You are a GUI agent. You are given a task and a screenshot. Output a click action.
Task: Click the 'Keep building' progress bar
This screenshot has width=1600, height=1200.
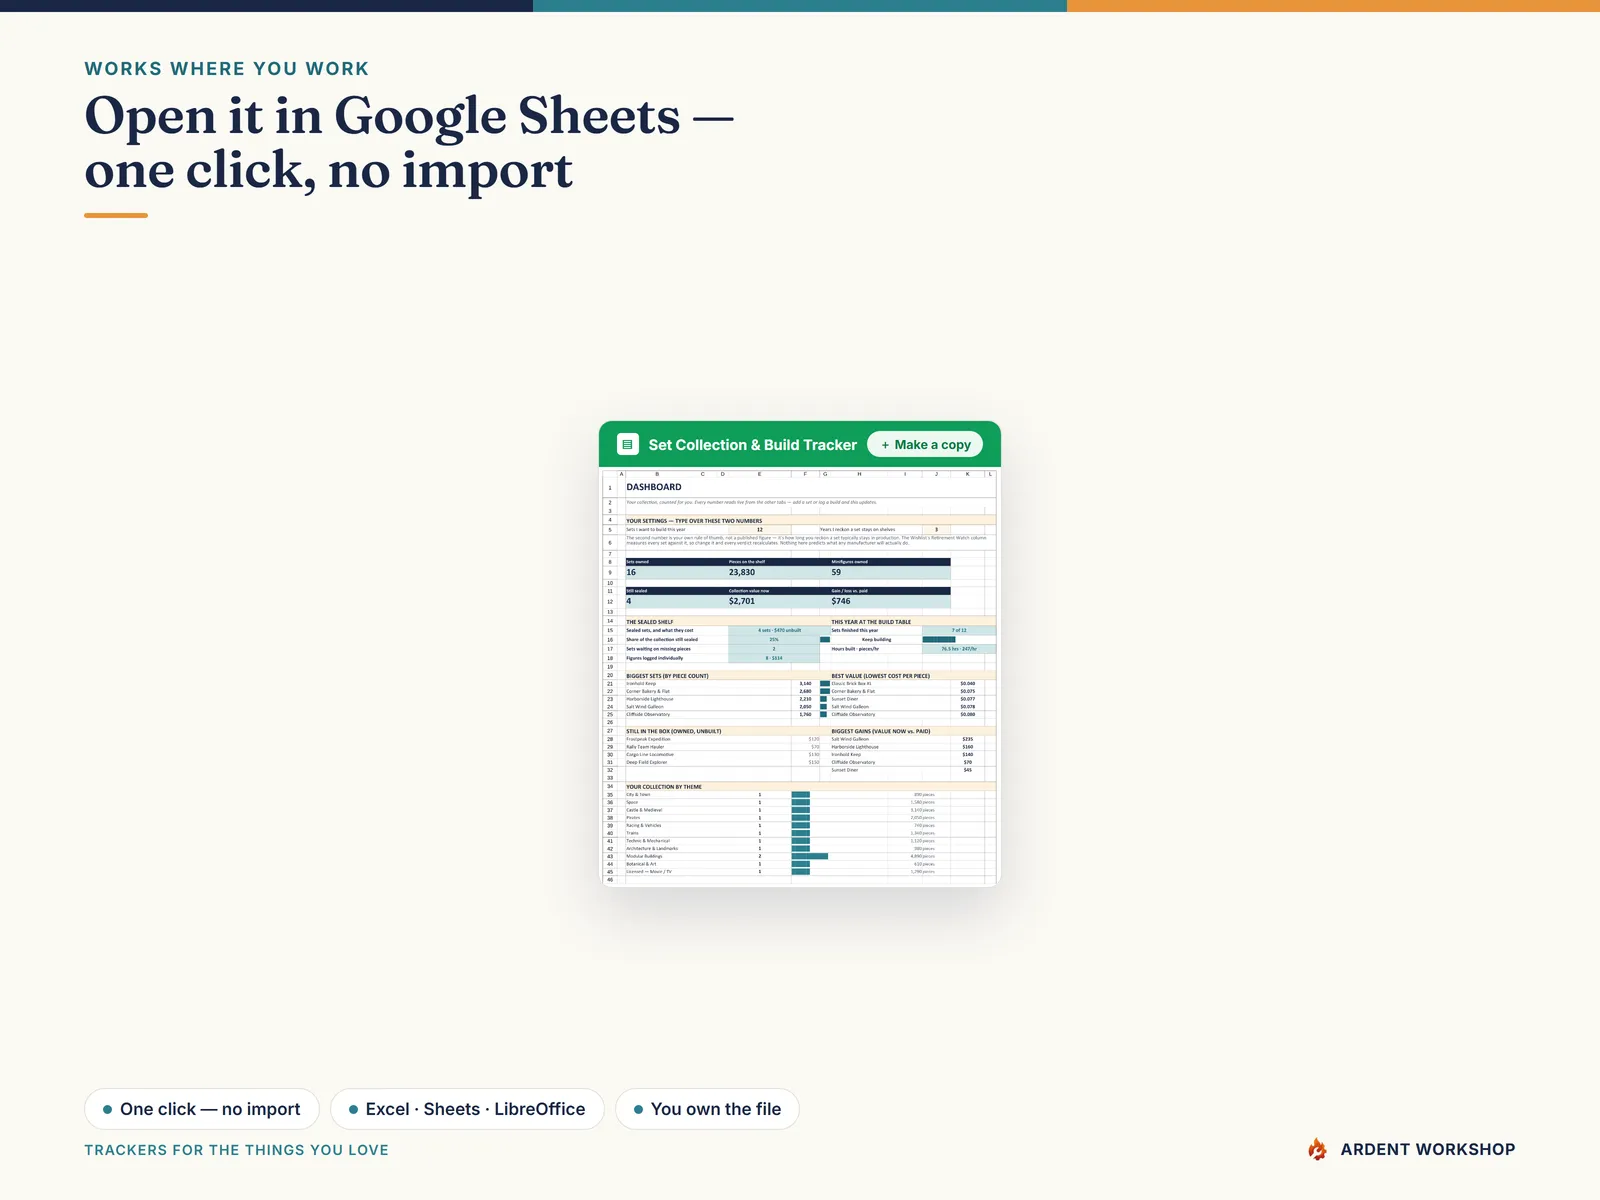click(938, 640)
